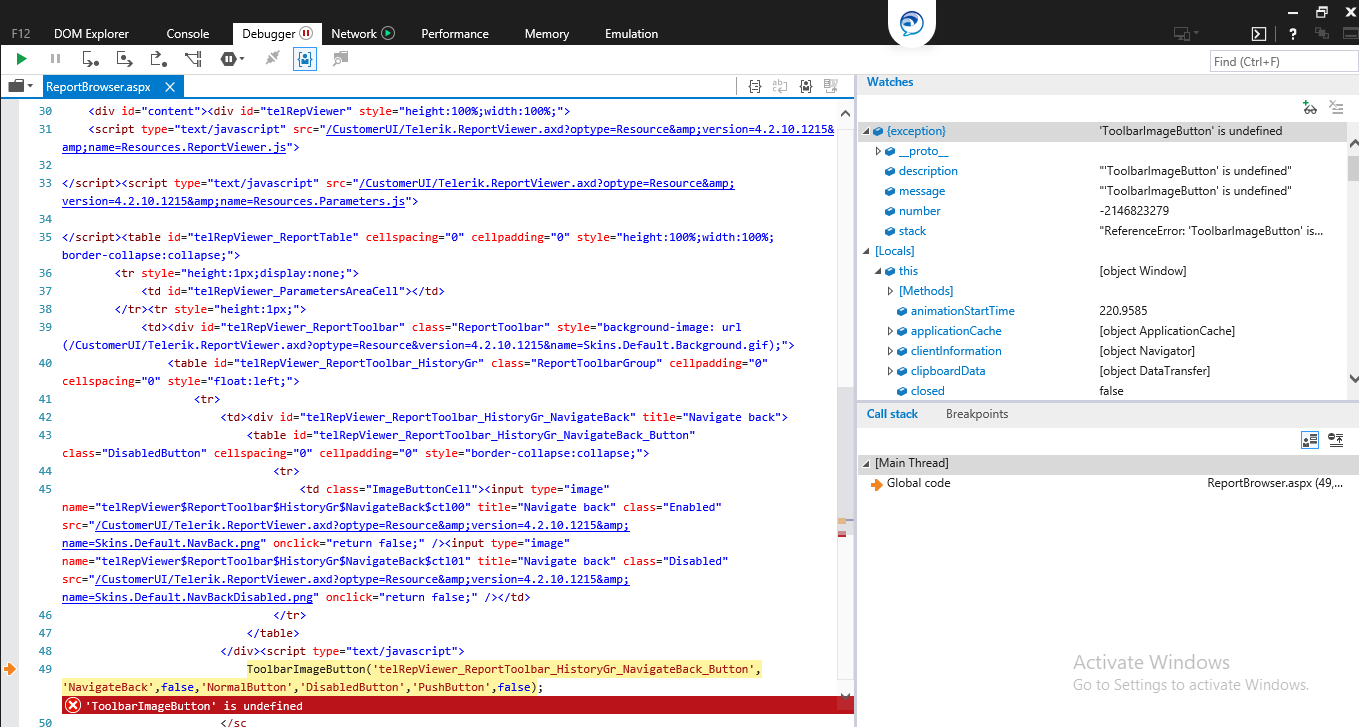Click the Break on new worker icon
Viewport: 1359px width, 727px height.
193,60
